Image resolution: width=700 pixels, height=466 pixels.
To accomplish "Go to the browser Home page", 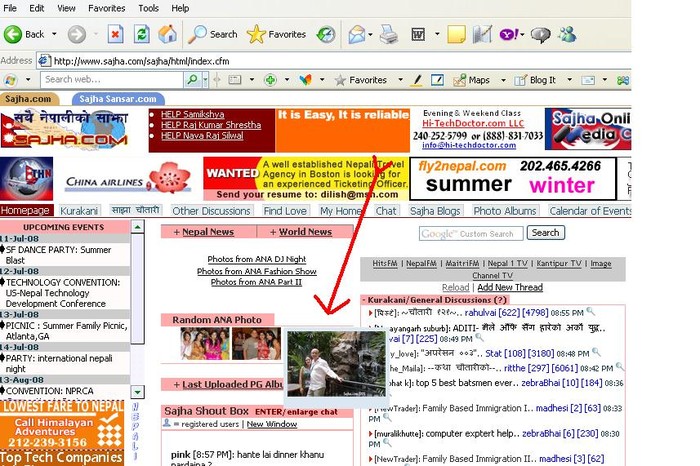I will tap(167, 34).
